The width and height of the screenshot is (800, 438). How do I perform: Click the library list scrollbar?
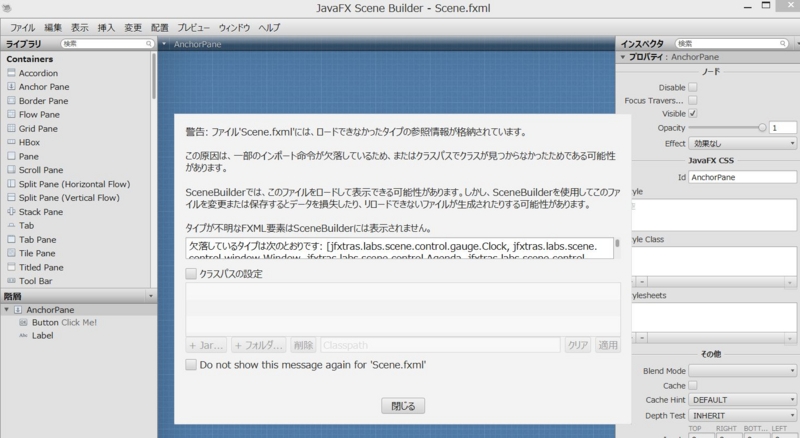(154, 77)
